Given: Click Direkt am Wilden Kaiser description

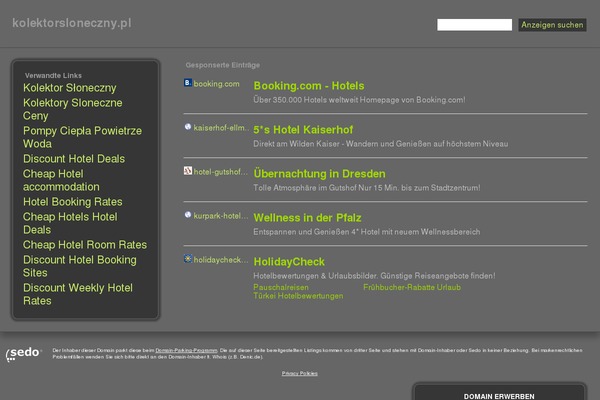Looking at the screenshot, I should (x=381, y=144).
